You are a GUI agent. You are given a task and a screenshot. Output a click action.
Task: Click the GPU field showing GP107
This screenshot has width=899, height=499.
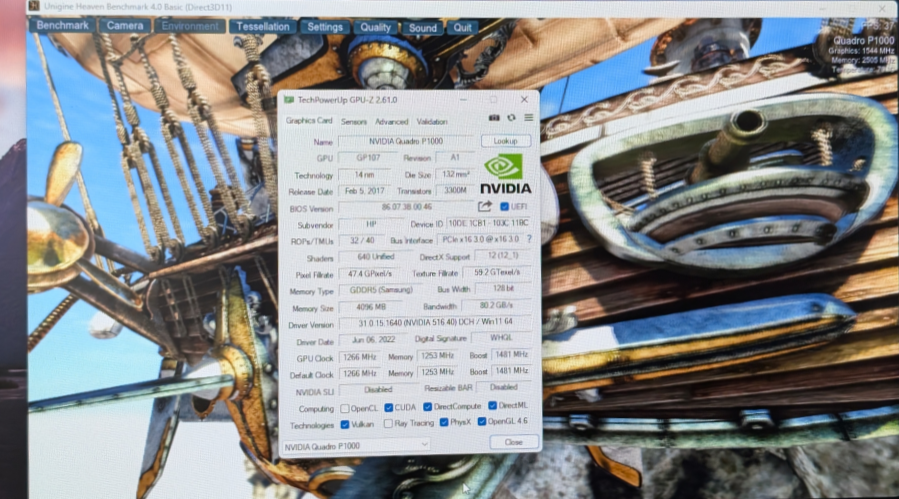tap(368, 157)
